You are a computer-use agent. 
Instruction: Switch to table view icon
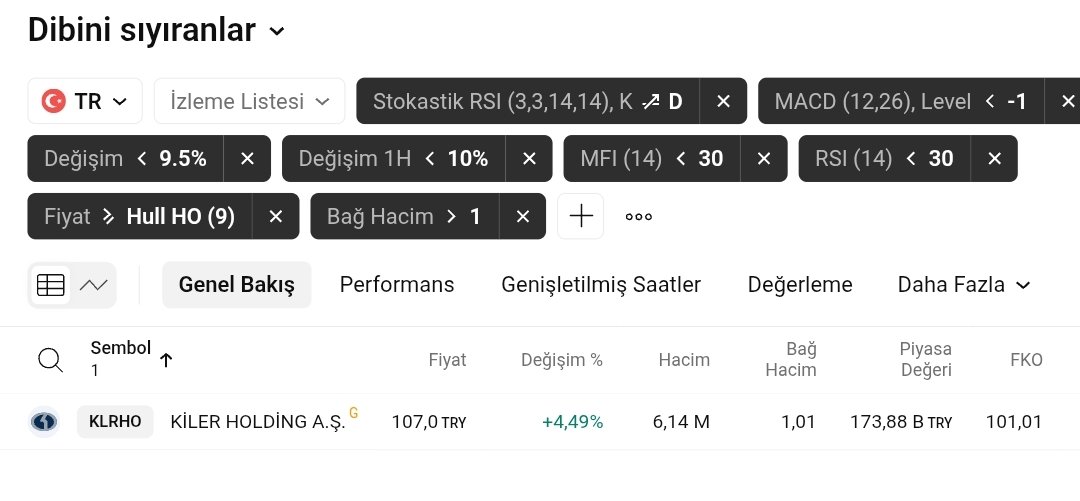[x=50, y=285]
